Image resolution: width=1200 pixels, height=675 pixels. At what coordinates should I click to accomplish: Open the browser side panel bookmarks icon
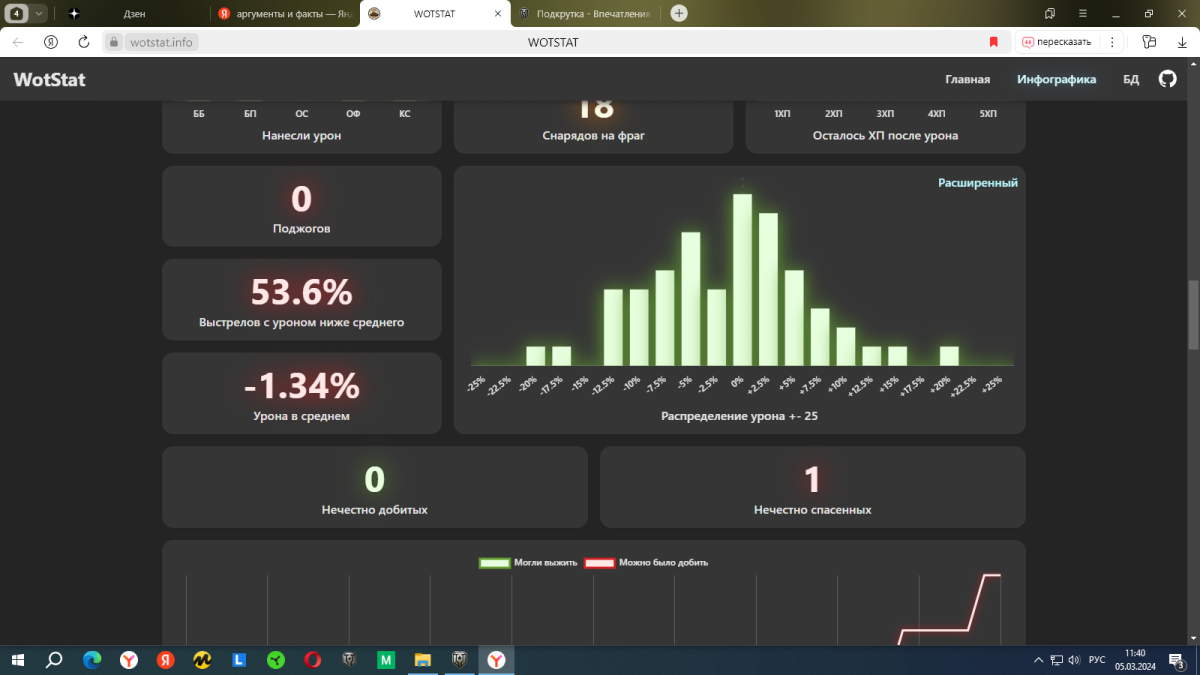click(x=1049, y=13)
